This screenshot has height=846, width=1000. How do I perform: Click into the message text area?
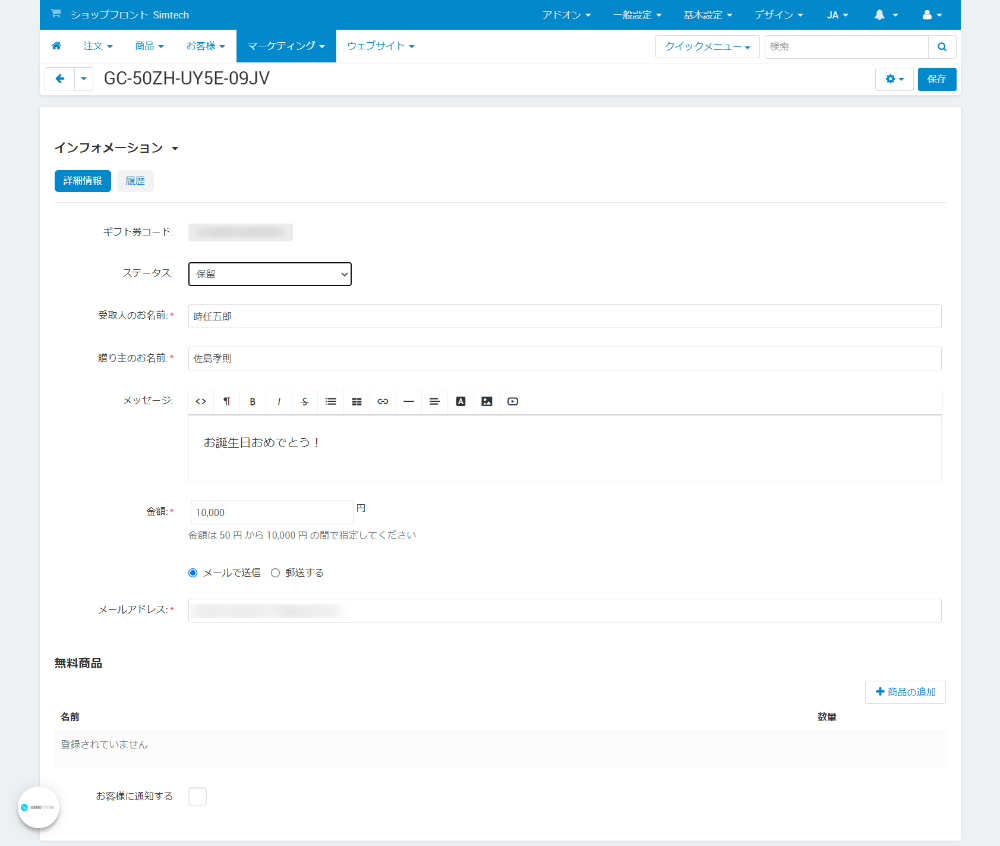tap(564, 448)
